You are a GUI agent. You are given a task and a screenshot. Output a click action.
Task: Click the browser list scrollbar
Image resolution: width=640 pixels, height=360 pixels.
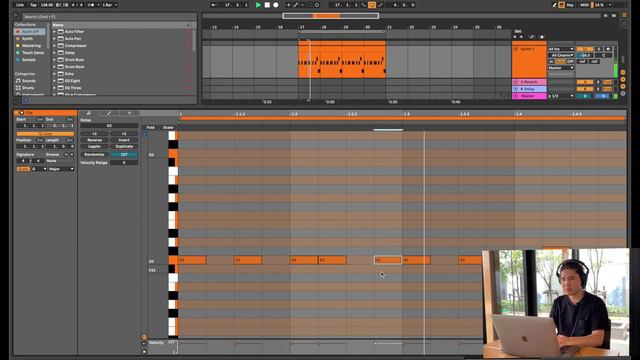(194, 40)
